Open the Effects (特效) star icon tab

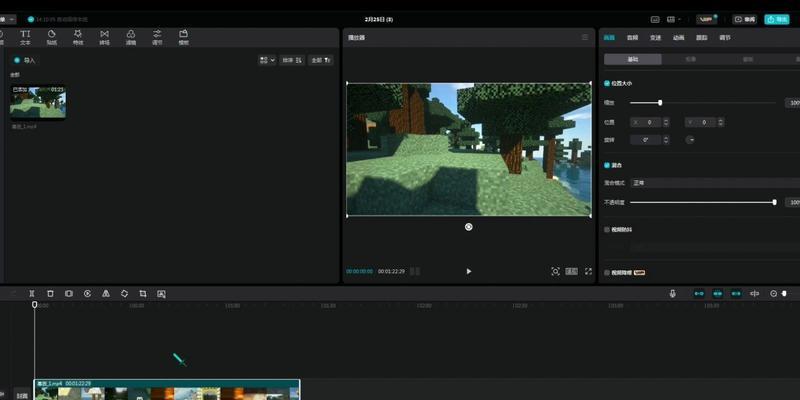coord(78,37)
